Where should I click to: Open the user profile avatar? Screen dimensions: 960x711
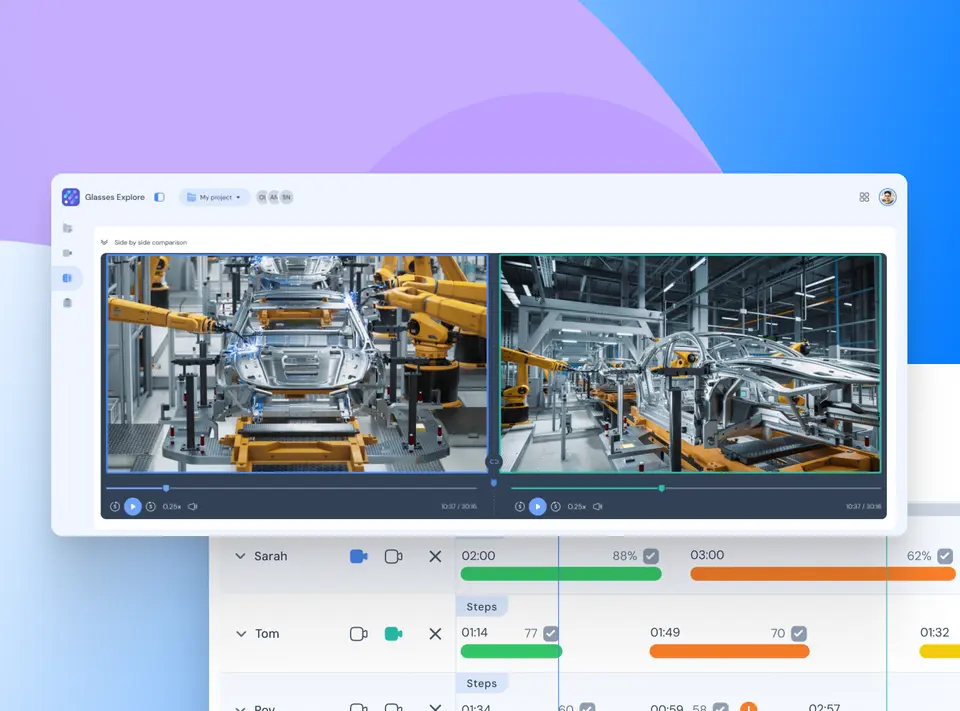click(x=887, y=197)
